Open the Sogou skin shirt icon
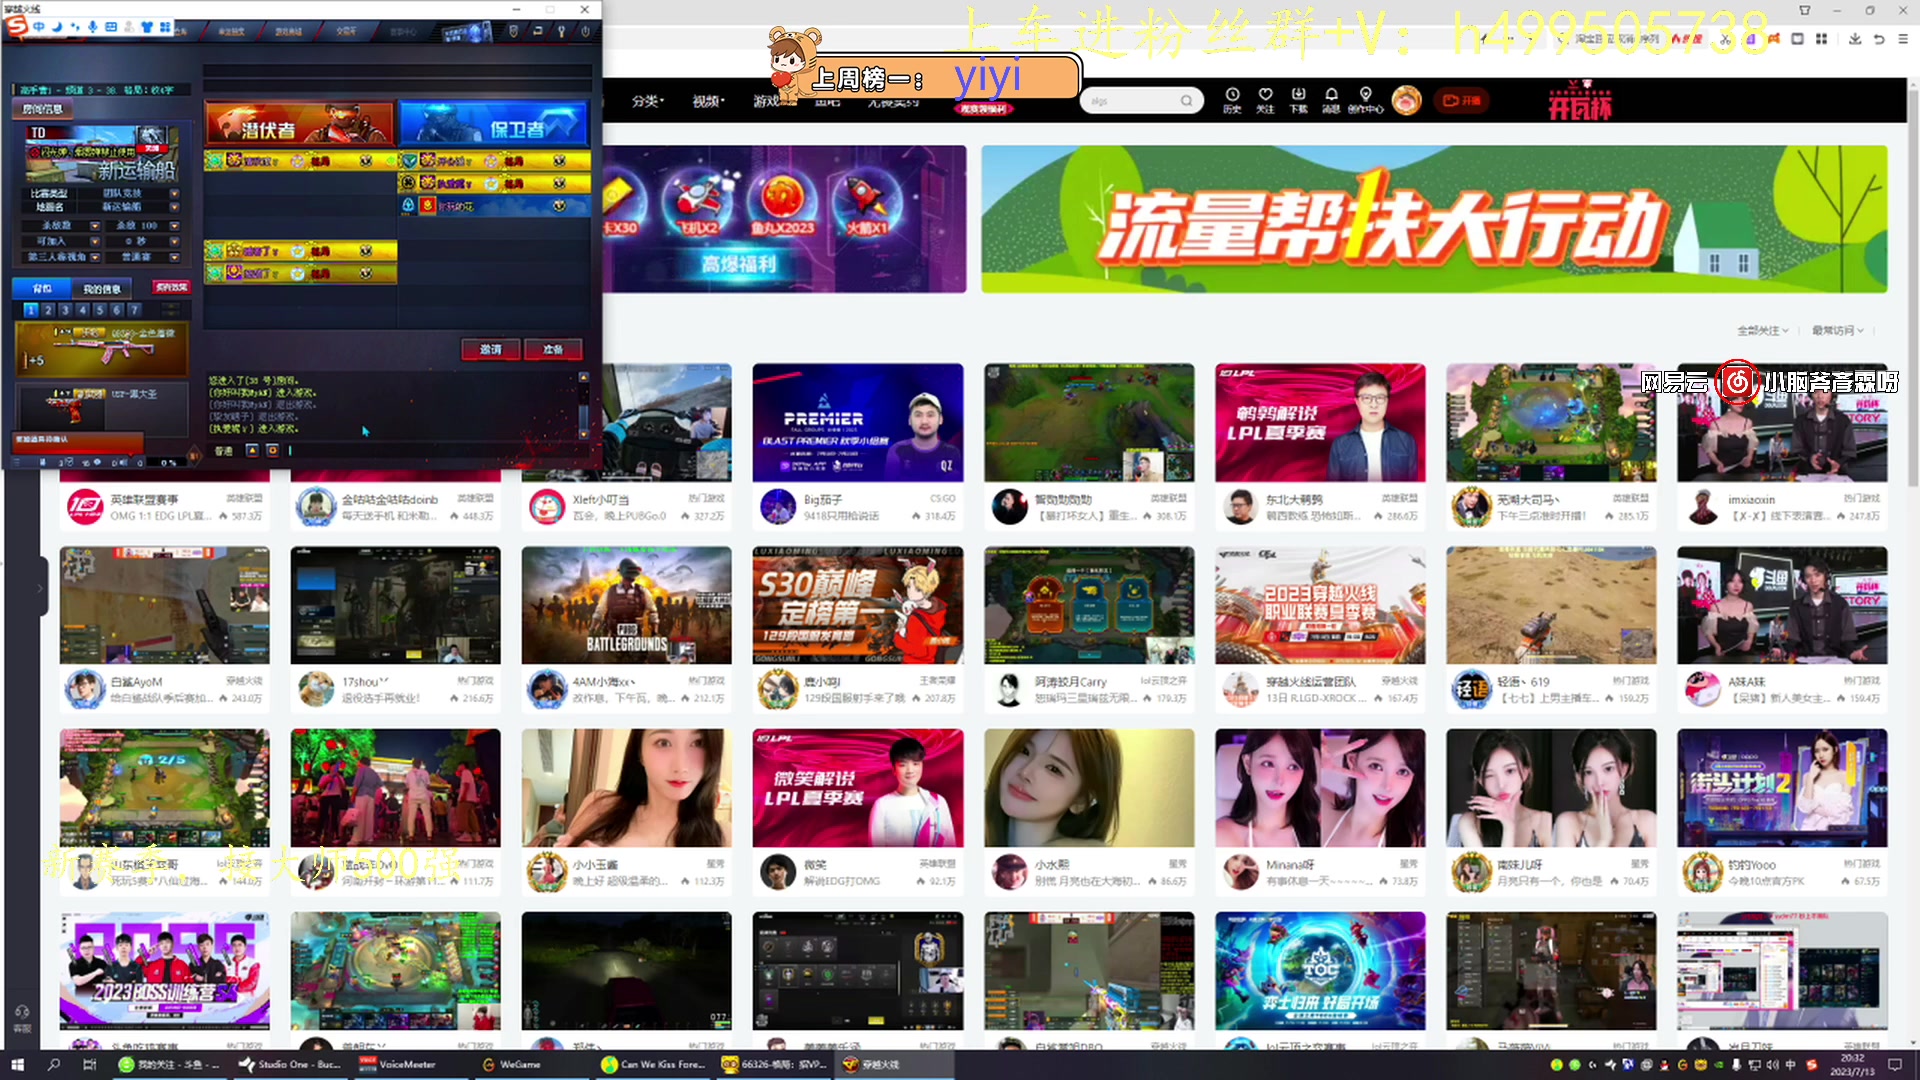1920x1080 pixels. pos(148,27)
